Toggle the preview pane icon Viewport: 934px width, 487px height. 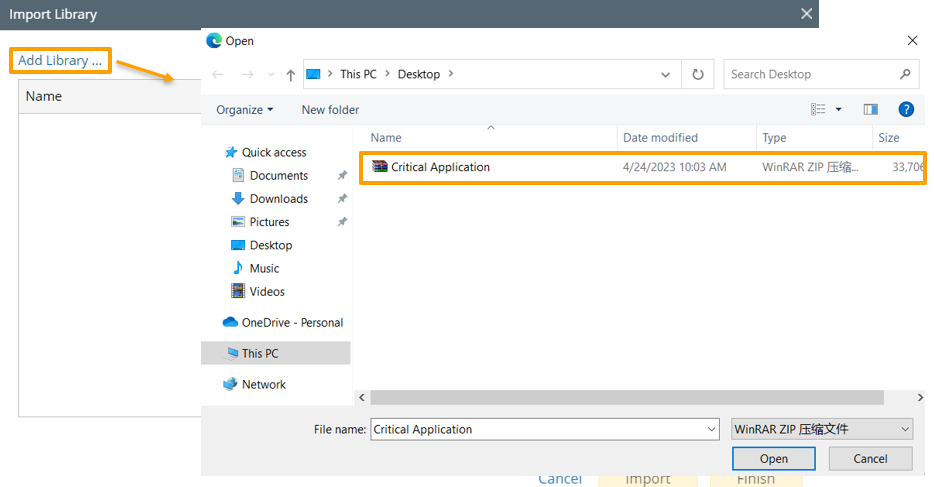click(870, 109)
